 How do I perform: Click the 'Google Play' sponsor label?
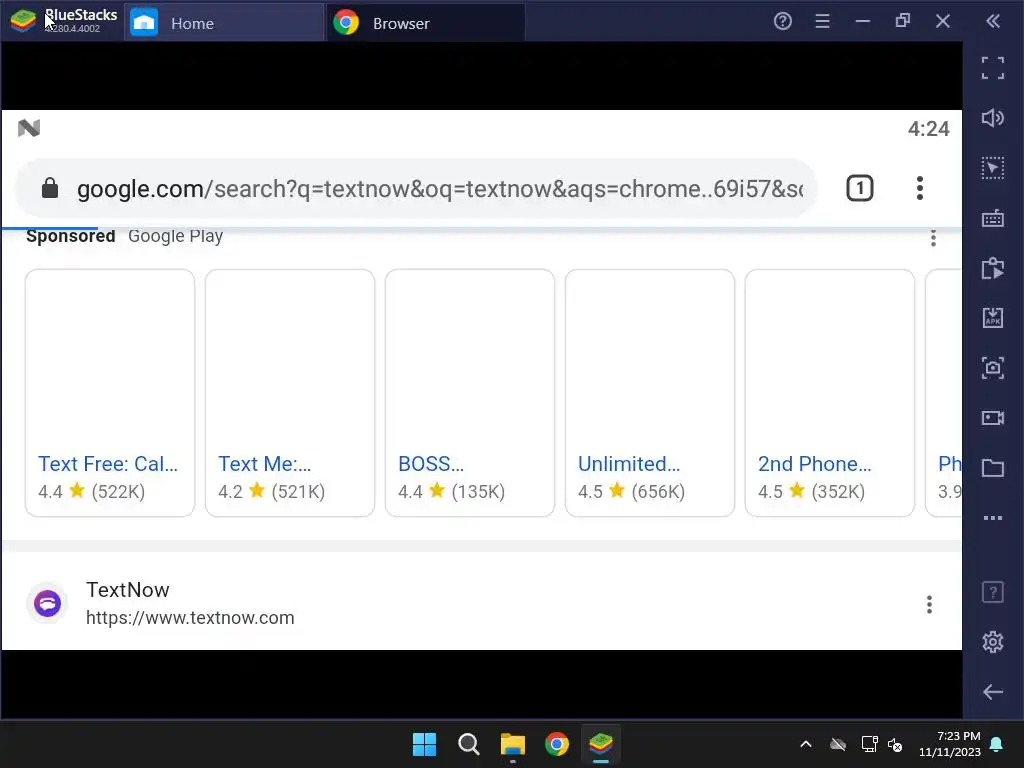click(176, 236)
